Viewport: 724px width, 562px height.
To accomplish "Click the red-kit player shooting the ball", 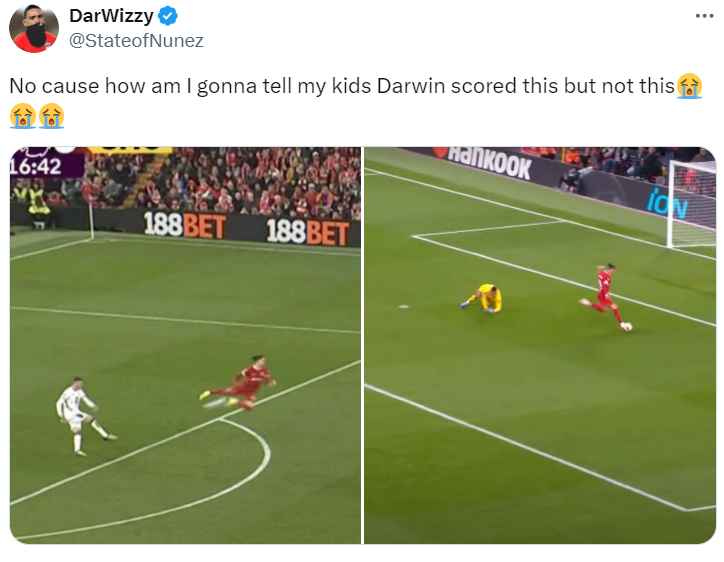I will tap(605, 296).
